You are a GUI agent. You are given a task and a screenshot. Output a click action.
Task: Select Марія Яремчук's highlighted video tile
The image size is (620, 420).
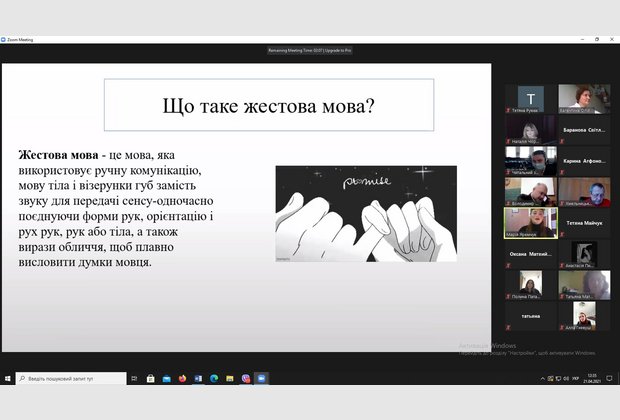point(530,222)
